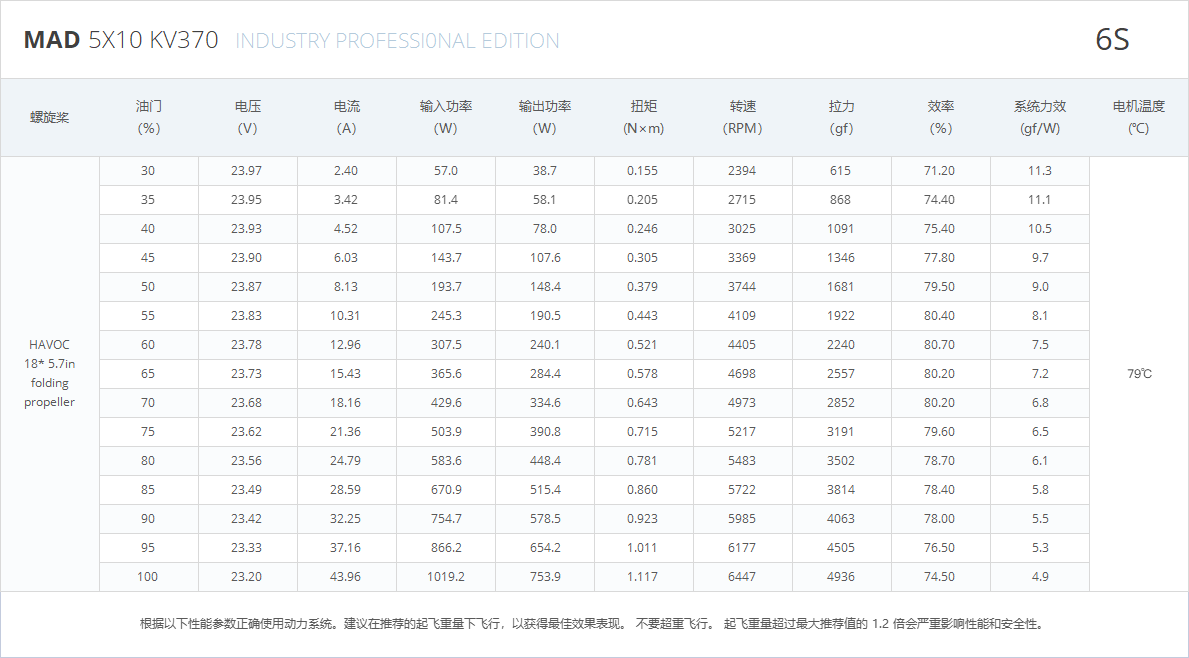Select thrust cell 3191

[840, 431]
